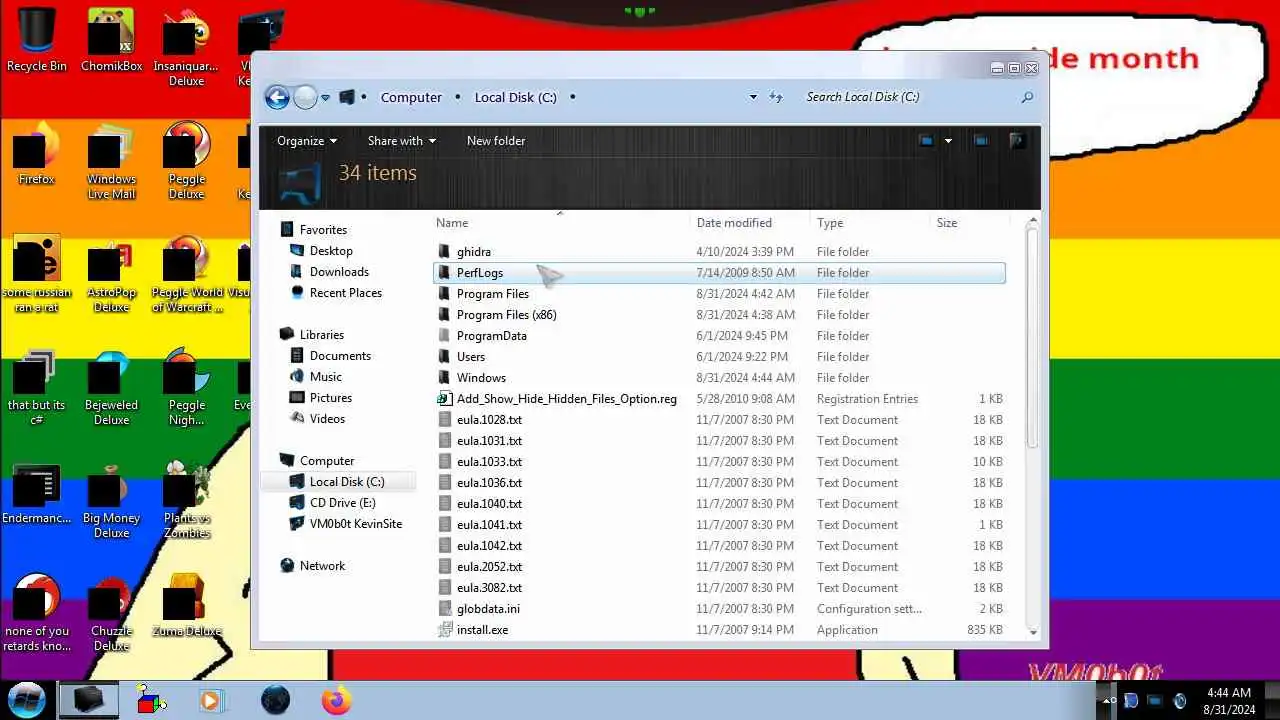
Task: Click the computer icon in the address bar
Action: [347, 97]
